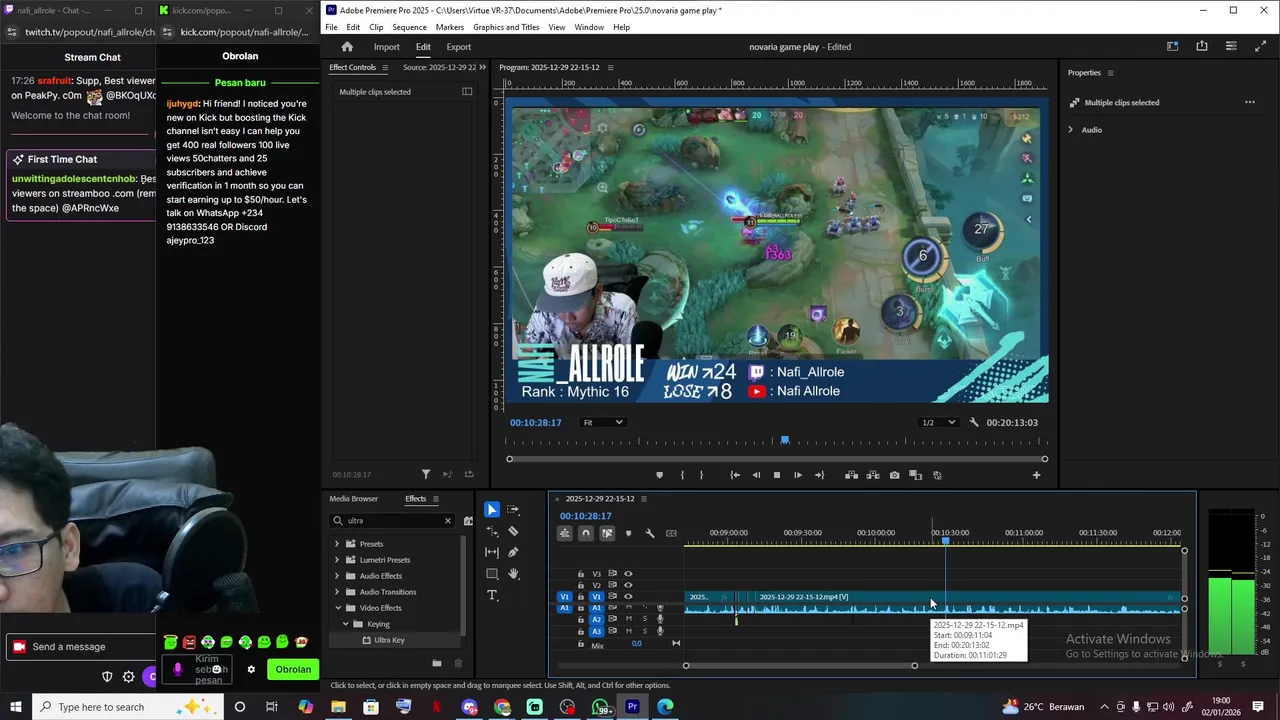1280x720 pixels.
Task: Open the Sequence menu
Action: pyautogui.click(x=409, y=27)
